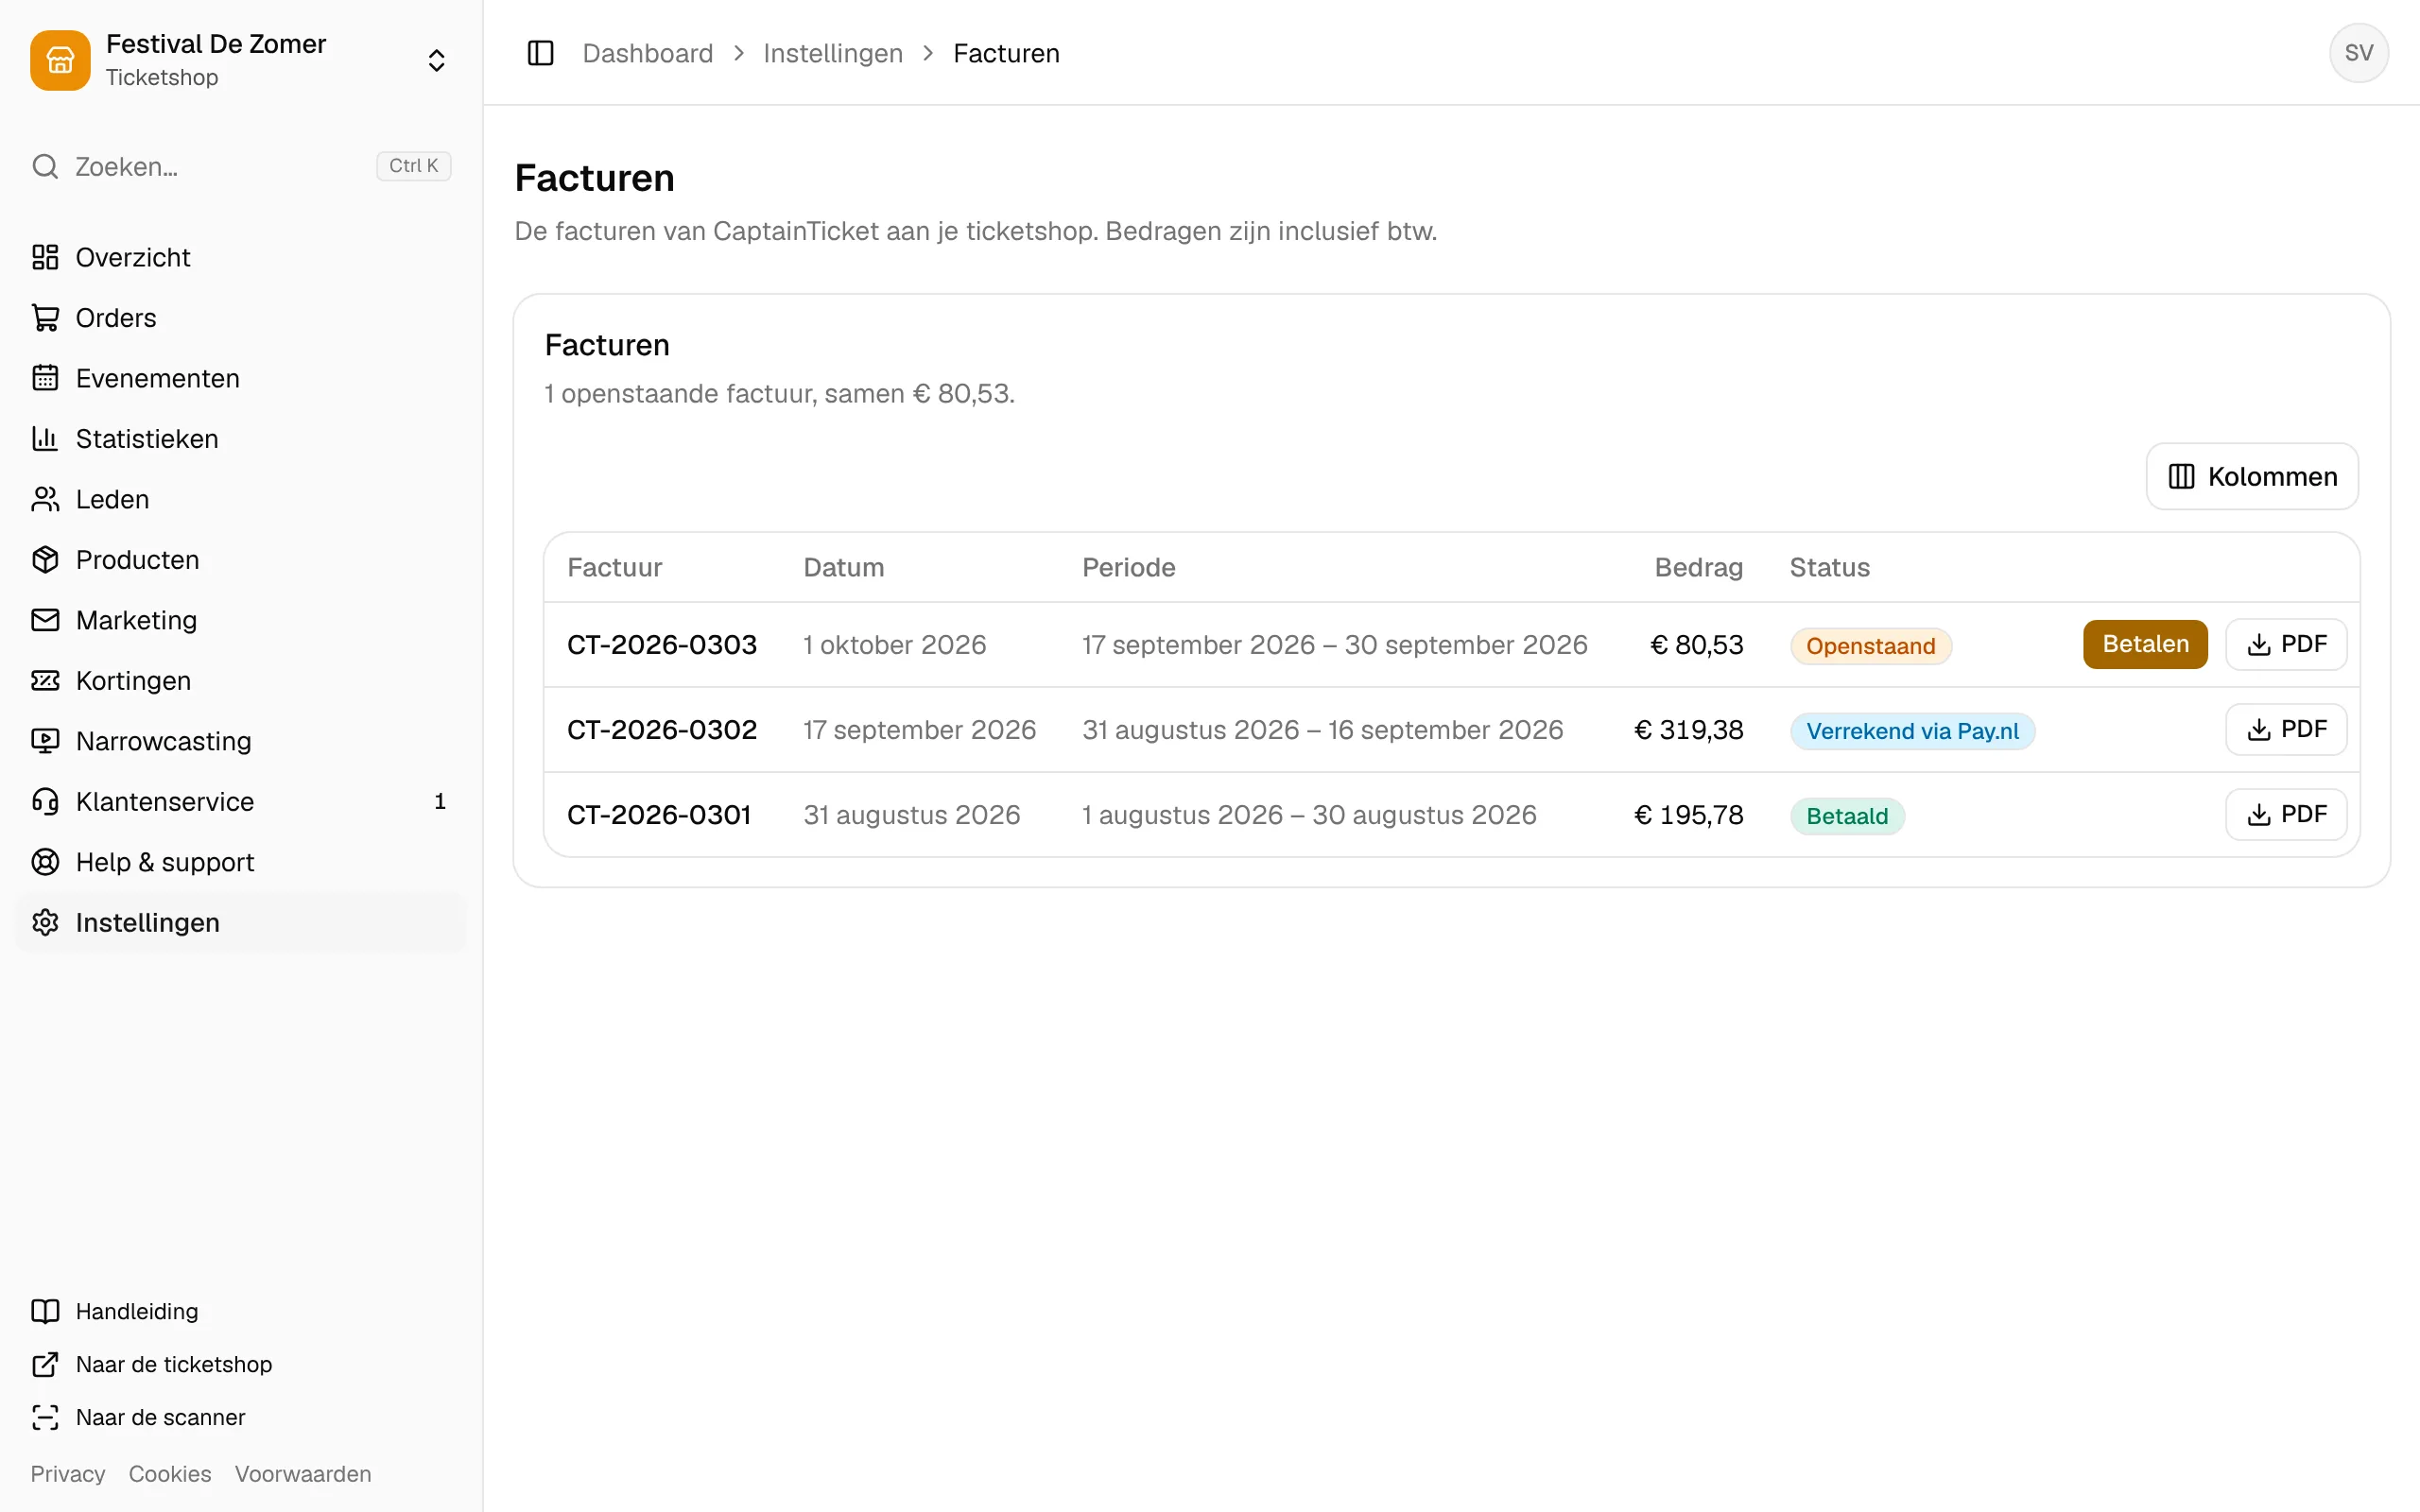Click the amount € 319,38
Image resolution: width=2420 pixels, height=1512 pixels.
pyautogui.click(x=1688, y=730)
